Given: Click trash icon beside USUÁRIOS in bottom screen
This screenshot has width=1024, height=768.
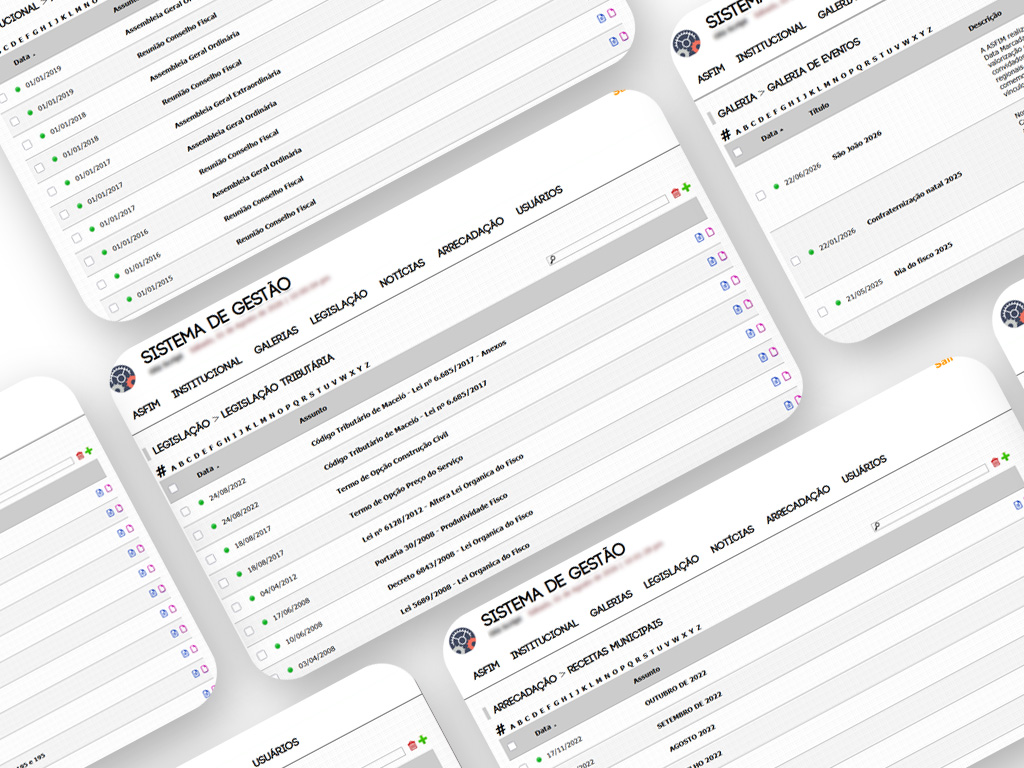Looking at the screenshot, I should click(x=412, y=745).
